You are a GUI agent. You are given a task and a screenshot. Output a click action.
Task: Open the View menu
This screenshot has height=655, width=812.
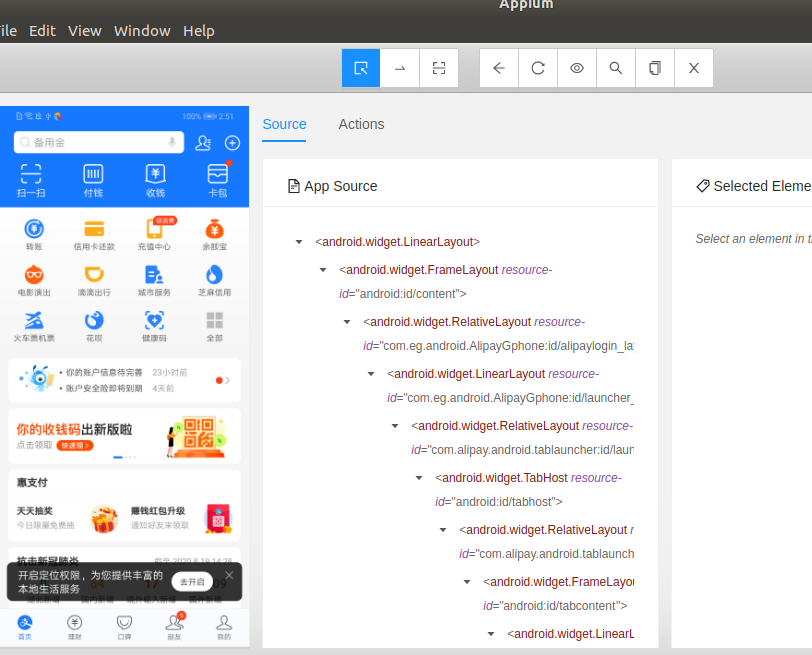click(x=84, y=31)
